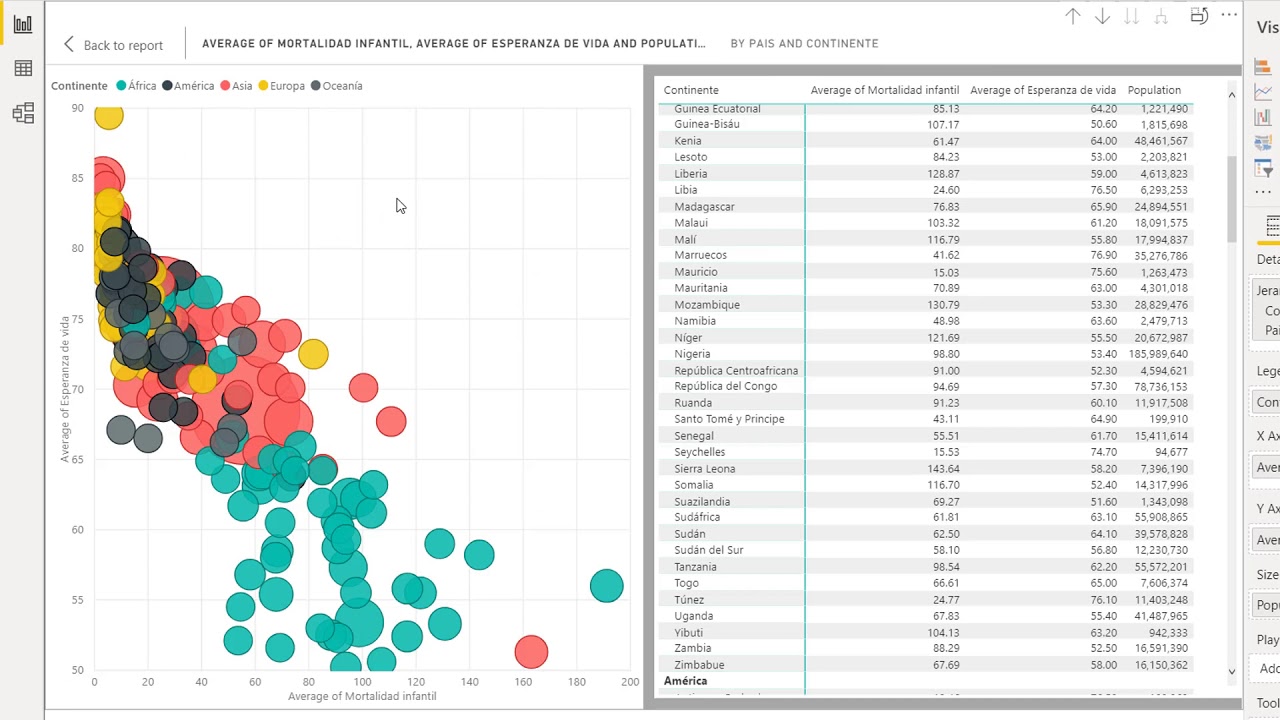The width and height of the screenshot is (1280, 720).
Task: Select América legend entry
Action: pos(188,86)
